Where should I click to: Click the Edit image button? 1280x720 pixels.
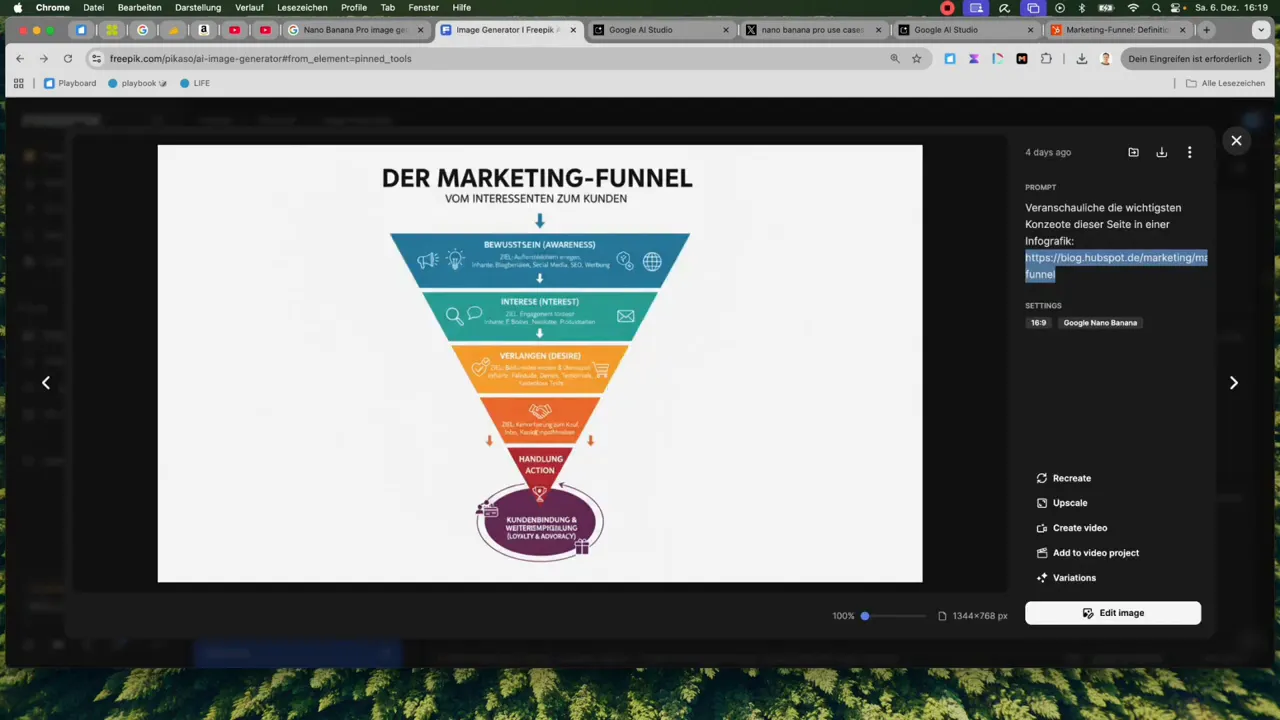1112,613
